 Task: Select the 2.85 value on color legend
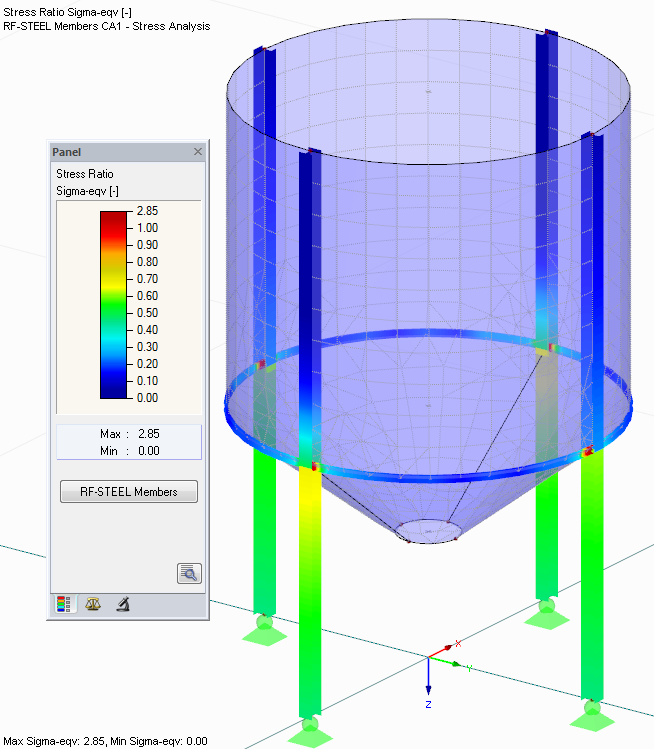click(x=147, y=211)
